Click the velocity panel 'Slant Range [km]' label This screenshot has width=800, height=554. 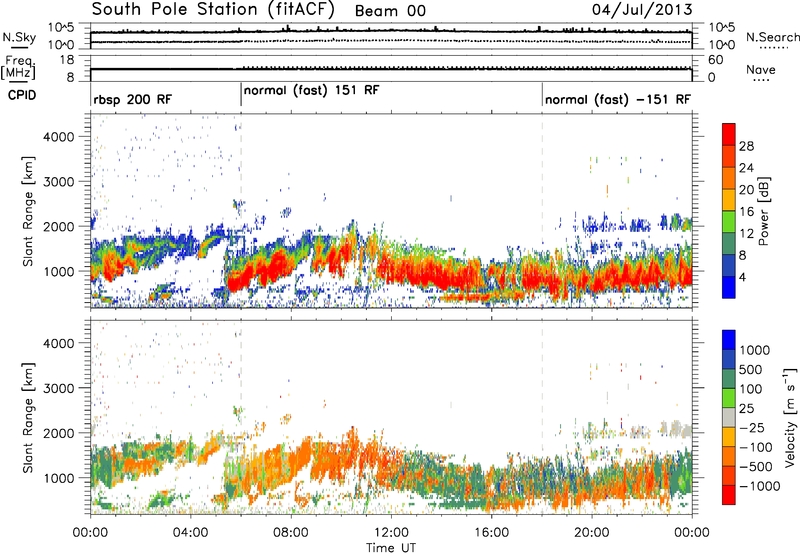(28, 417)
